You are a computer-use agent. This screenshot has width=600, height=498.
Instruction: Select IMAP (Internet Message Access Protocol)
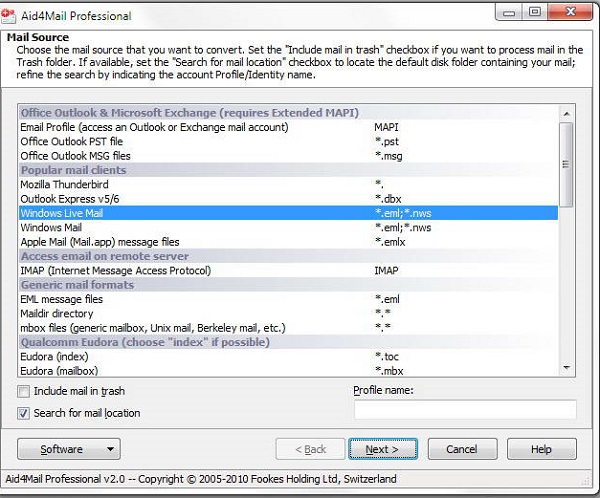pos(289,271)
